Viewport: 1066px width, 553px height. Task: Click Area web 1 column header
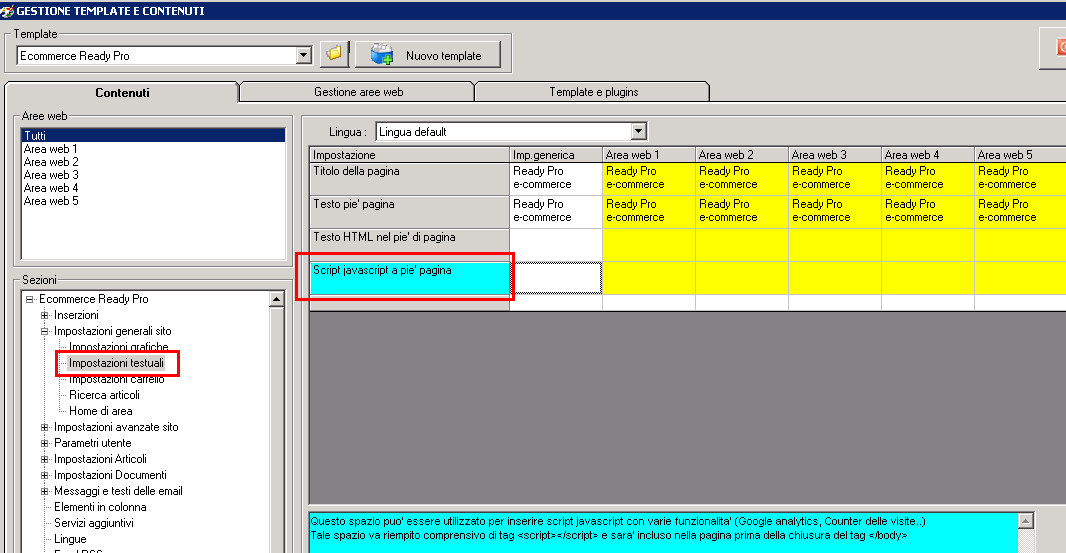[x=649, y=155]
